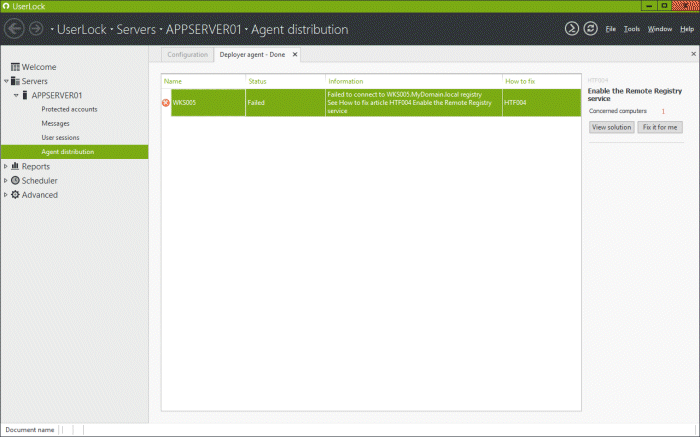Open the Tools menu

tap(632, 29)
